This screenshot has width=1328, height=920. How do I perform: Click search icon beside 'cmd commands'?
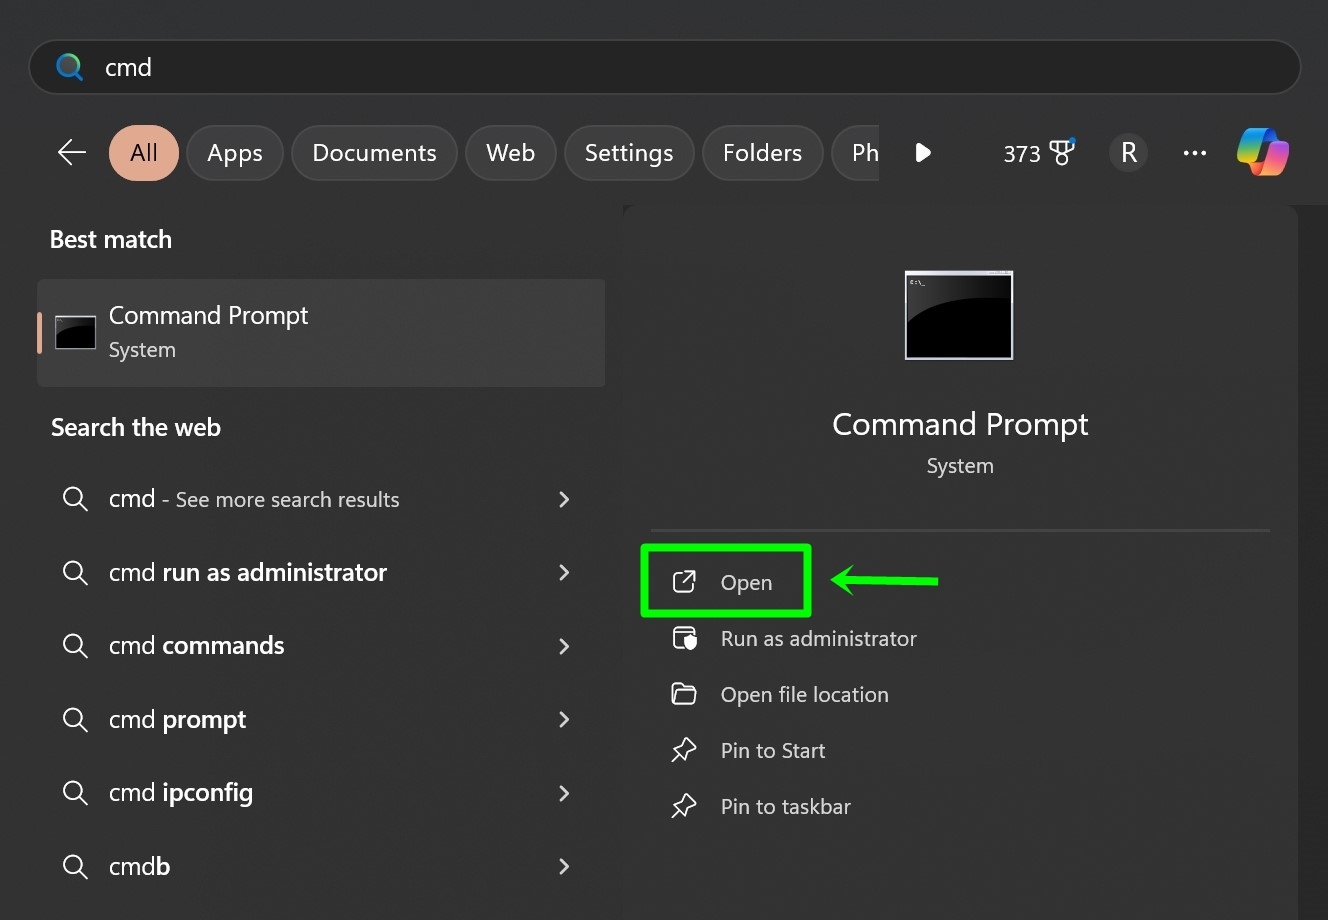tap(75, 646)
